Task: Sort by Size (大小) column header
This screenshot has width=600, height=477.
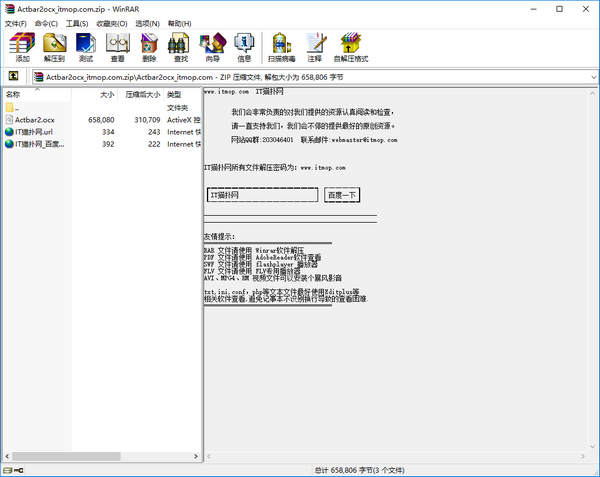Action: tap(95, 94)
